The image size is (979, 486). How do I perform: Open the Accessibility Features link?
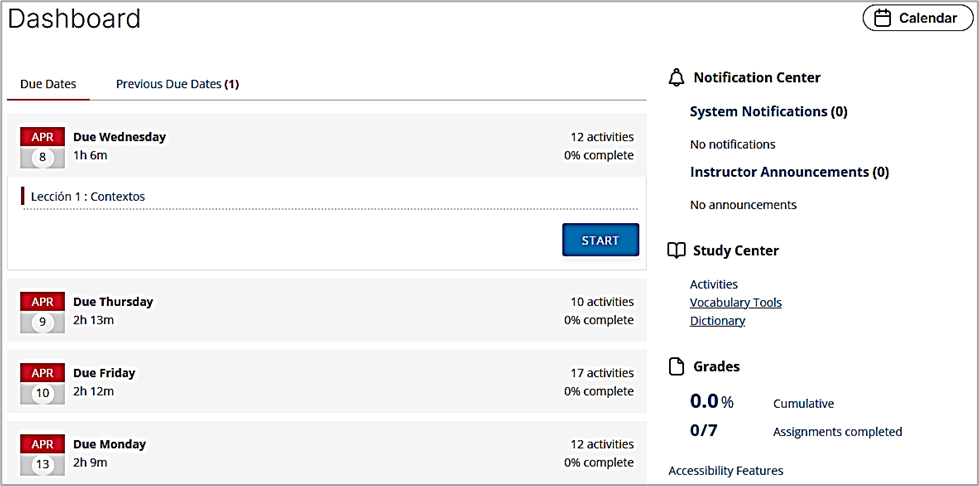(x=726, y=470)
